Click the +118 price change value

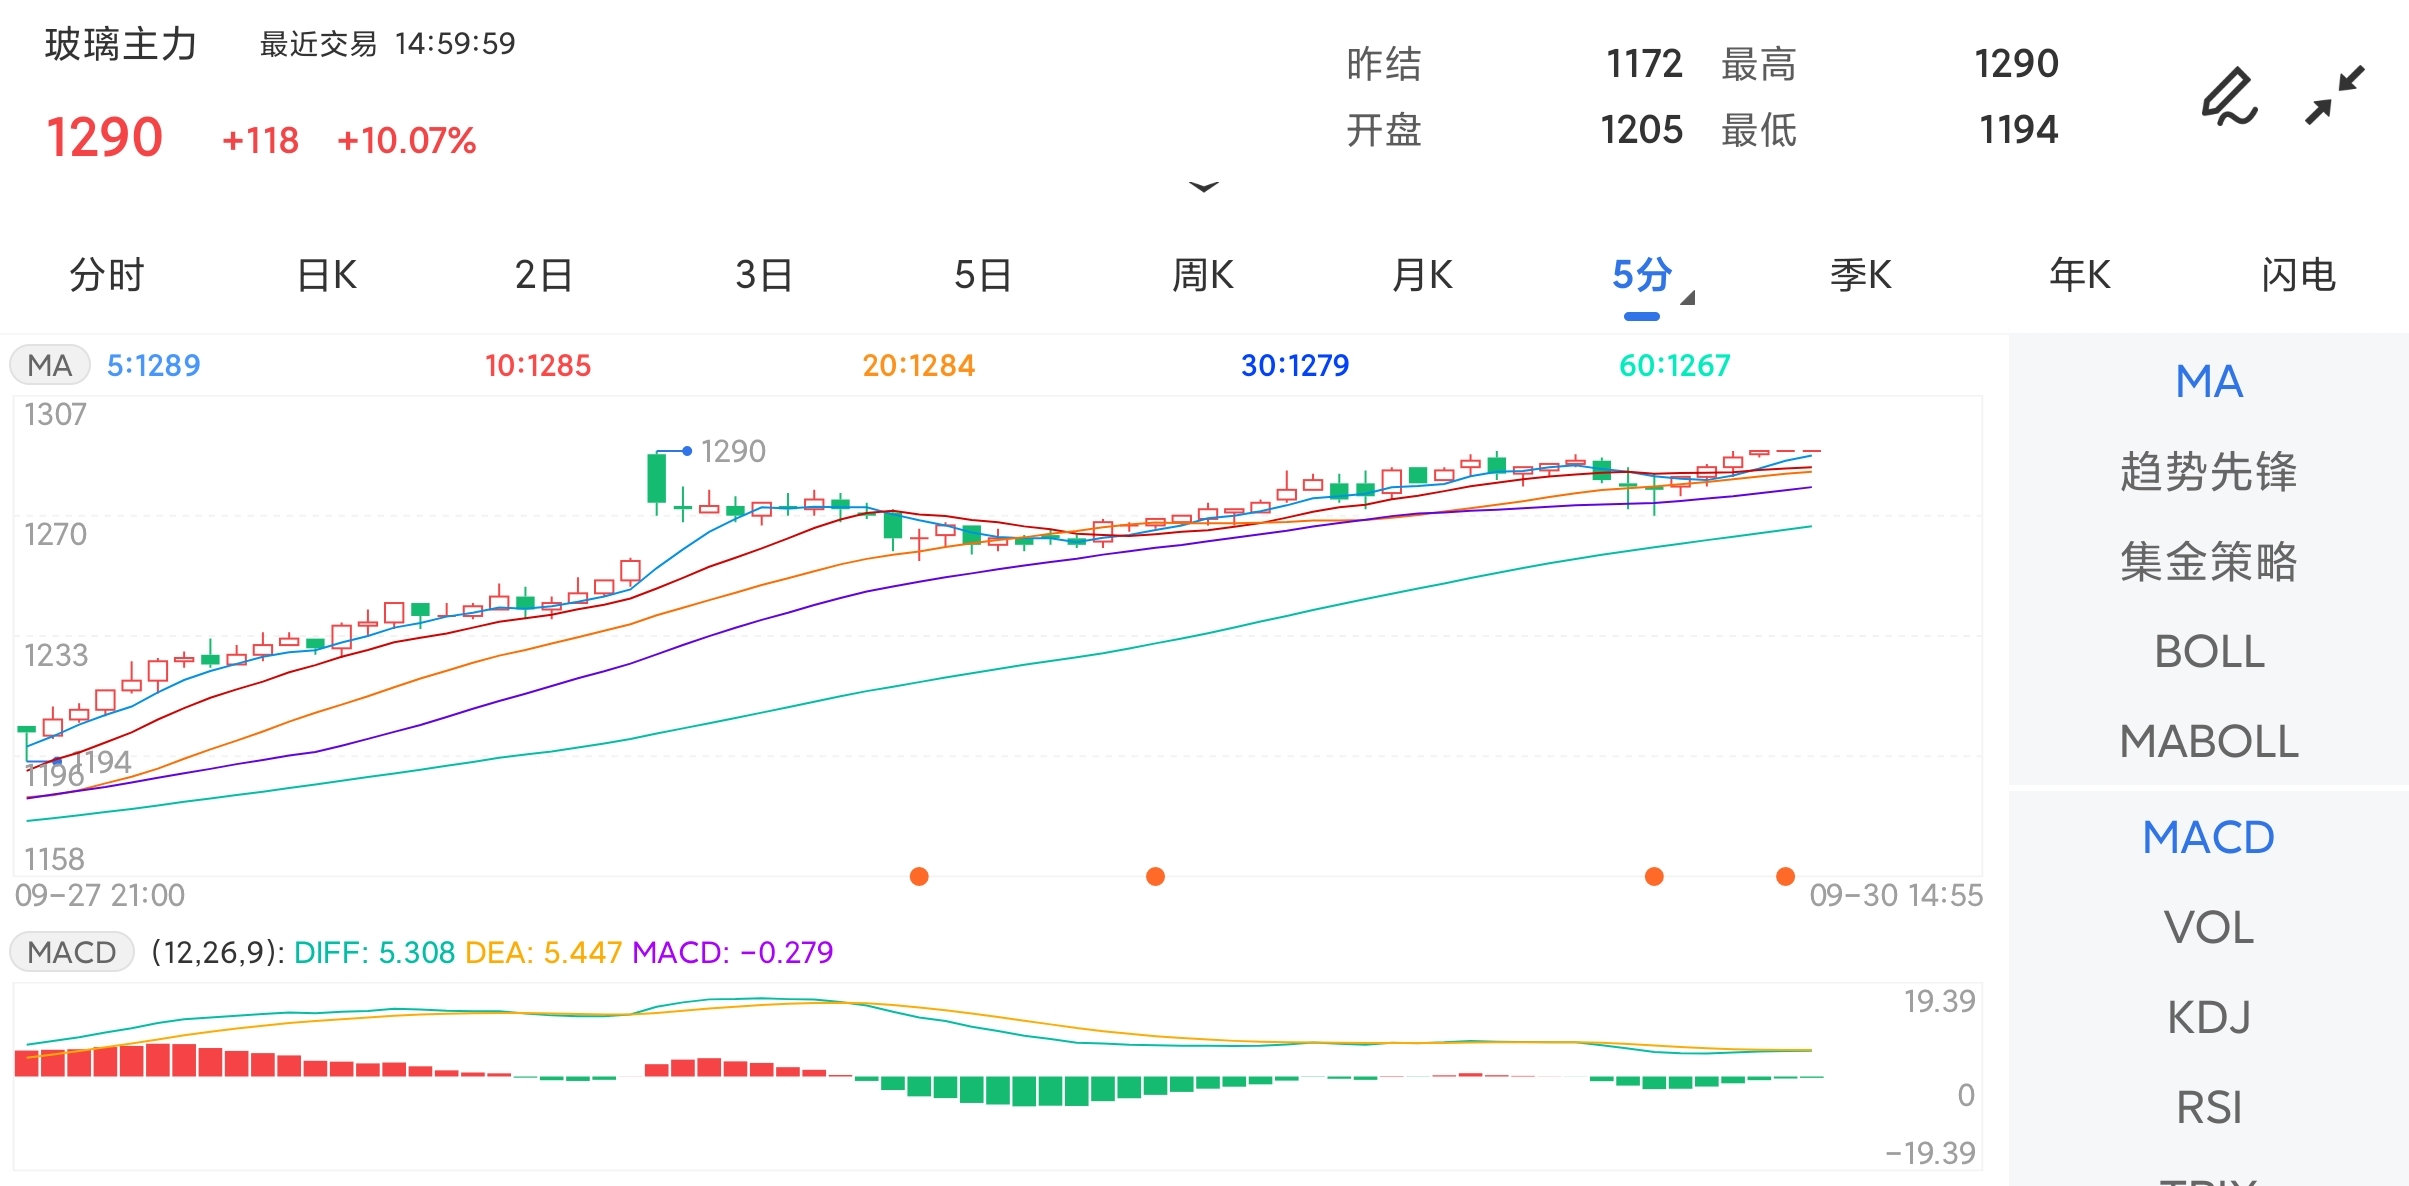point(260,140)
